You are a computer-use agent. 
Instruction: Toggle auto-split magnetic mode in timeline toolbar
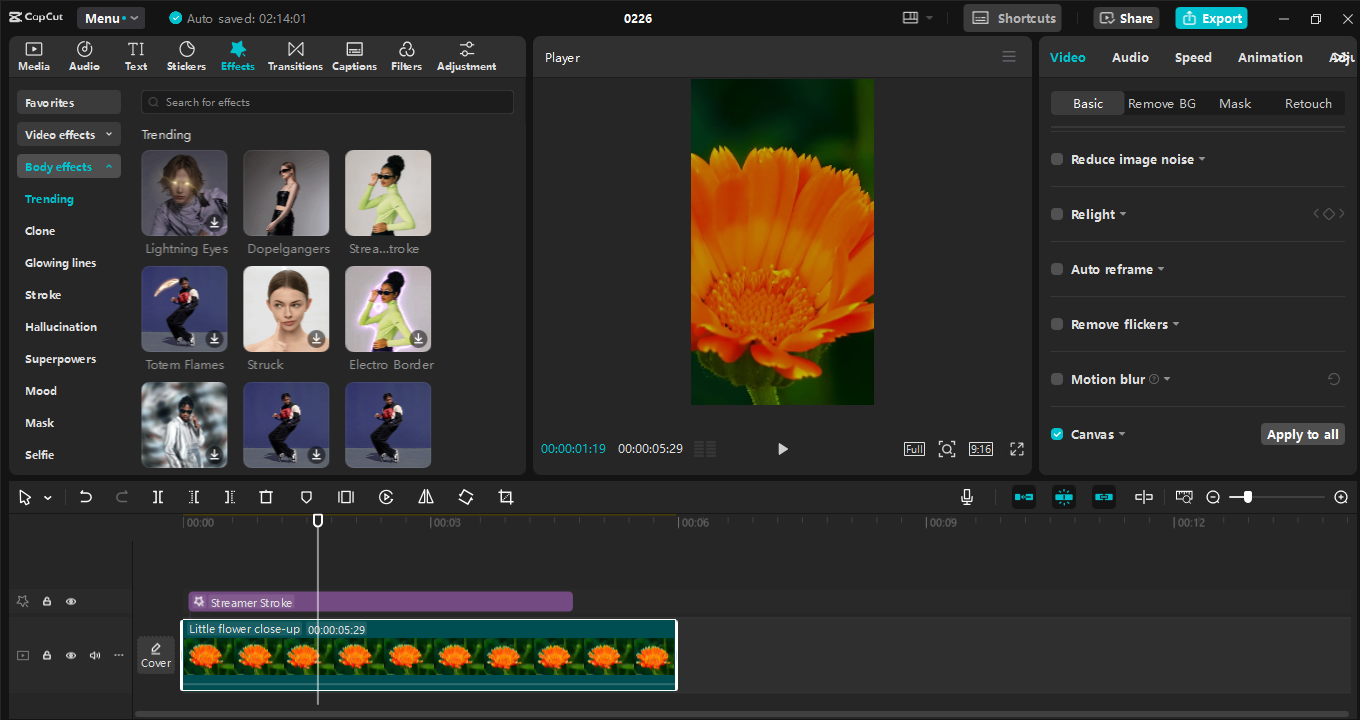click(1064, 496)
